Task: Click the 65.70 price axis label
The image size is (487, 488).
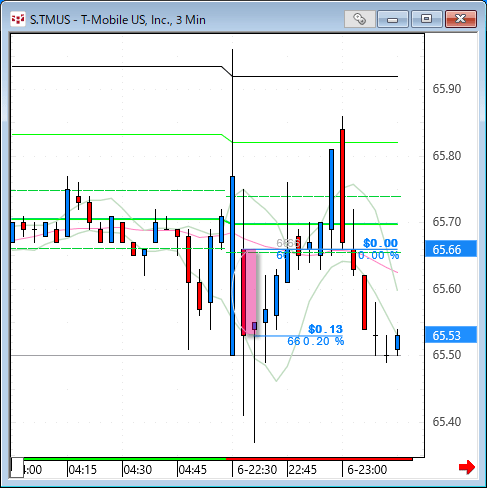Action: (447, 222)
